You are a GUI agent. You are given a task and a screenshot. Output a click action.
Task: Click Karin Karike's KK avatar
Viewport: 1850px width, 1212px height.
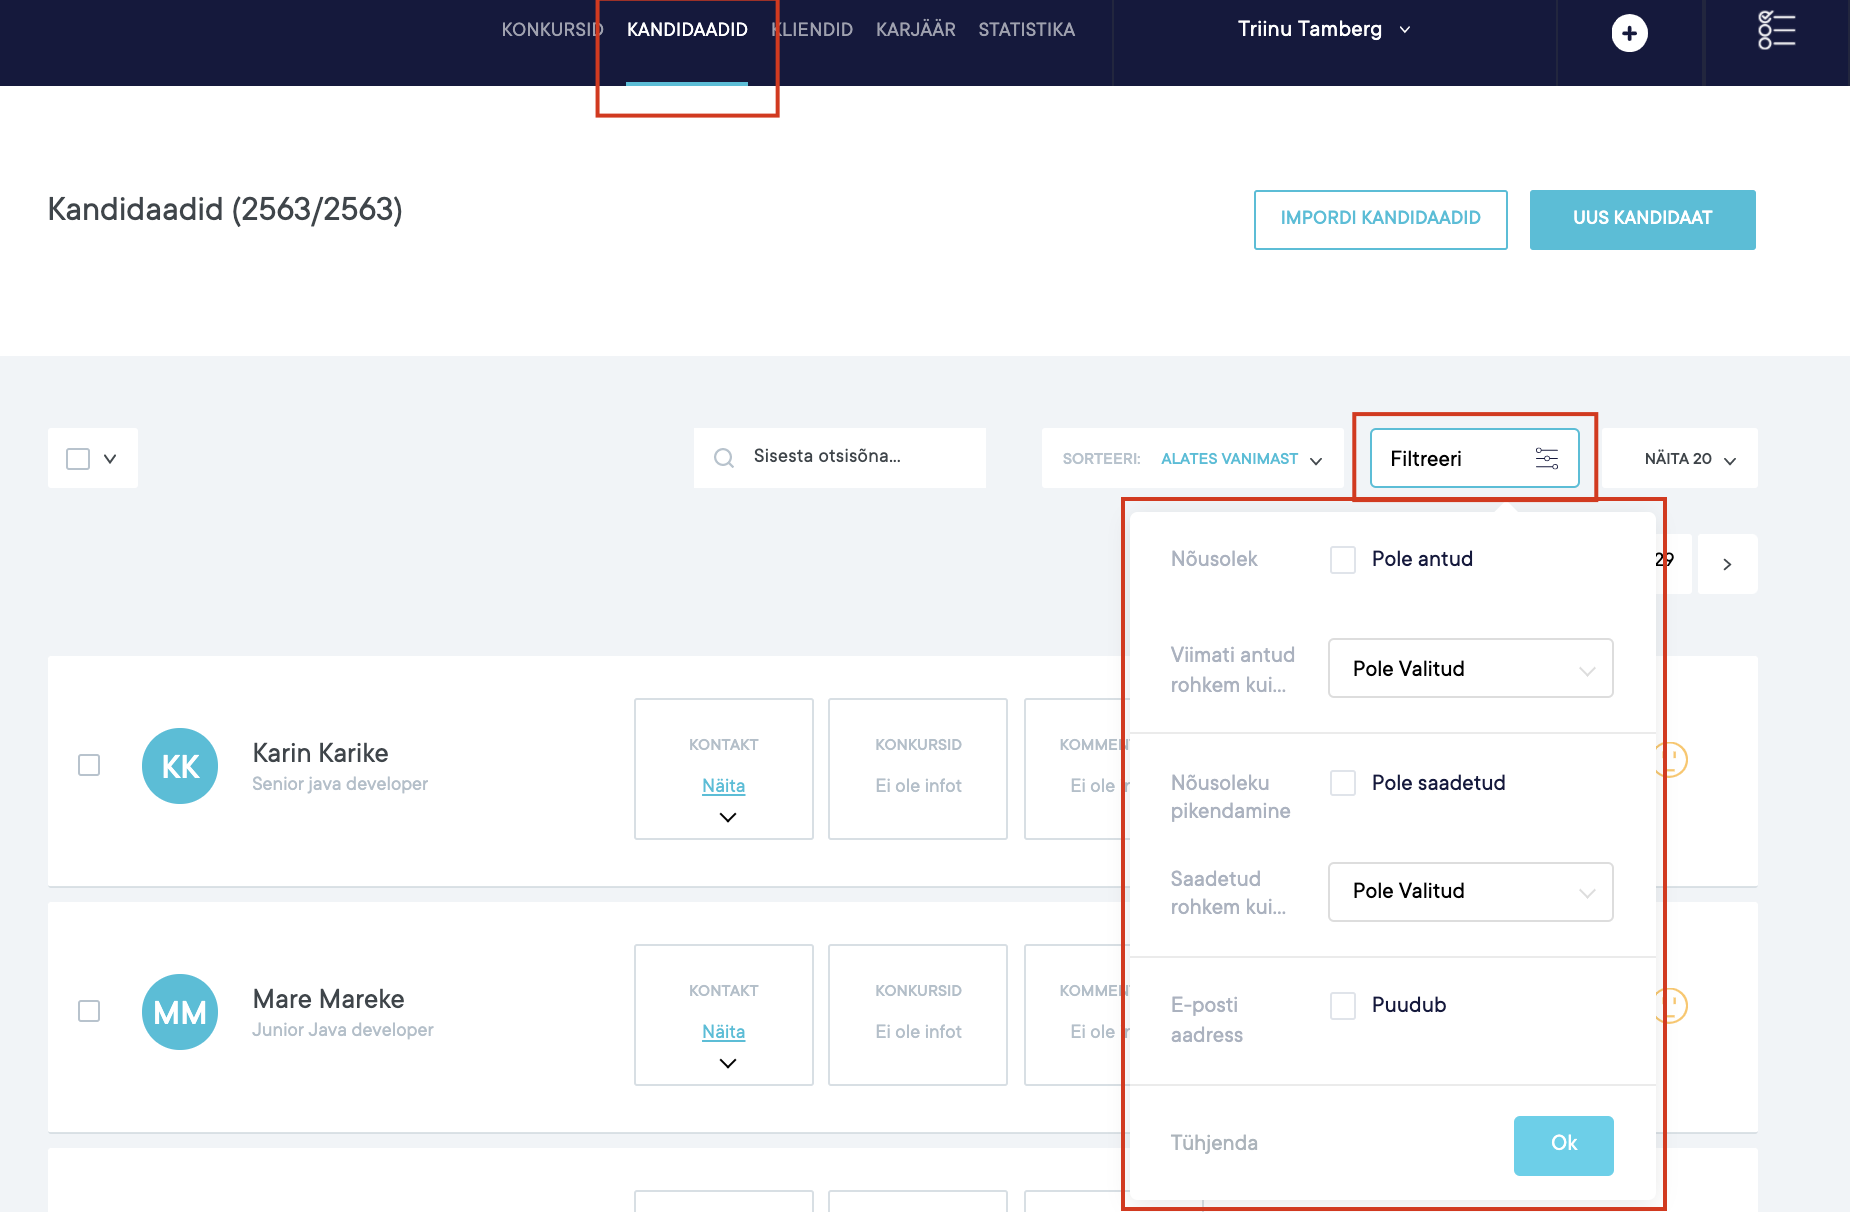click(x=180, y=766)
